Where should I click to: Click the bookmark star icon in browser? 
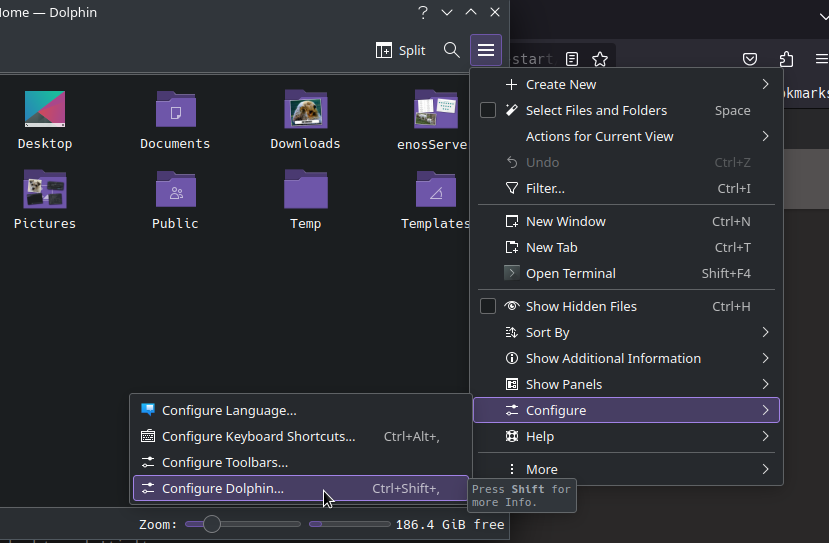(x=600, y=59)
